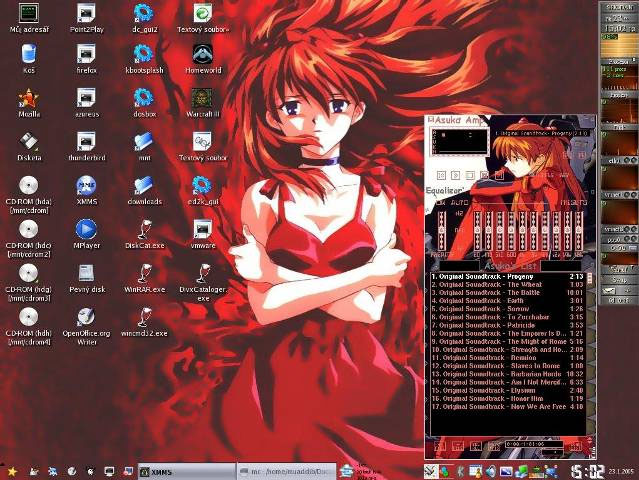This screenshot has width=639, height=480.
Task: Select playlist track 16 Honor Him
Action: (x=507, y=399)
